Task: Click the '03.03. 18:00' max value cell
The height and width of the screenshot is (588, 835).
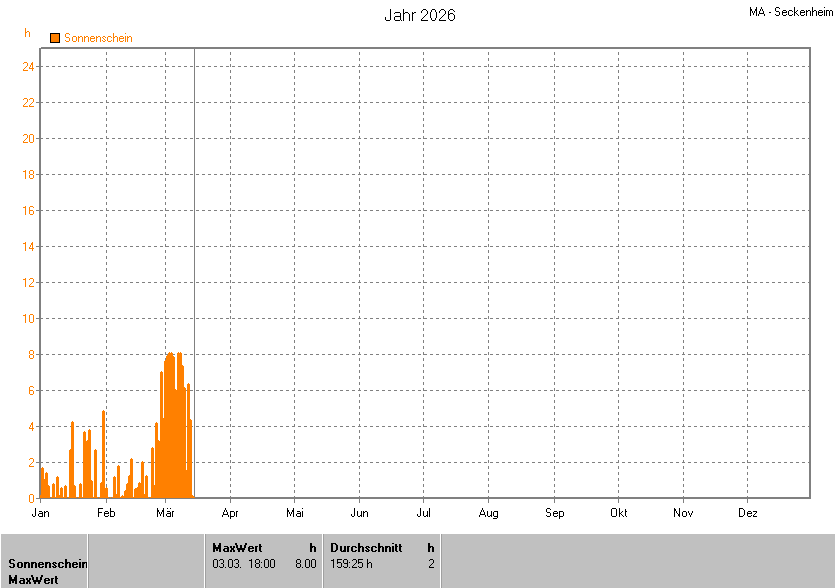Action: [x=244, y=564]
